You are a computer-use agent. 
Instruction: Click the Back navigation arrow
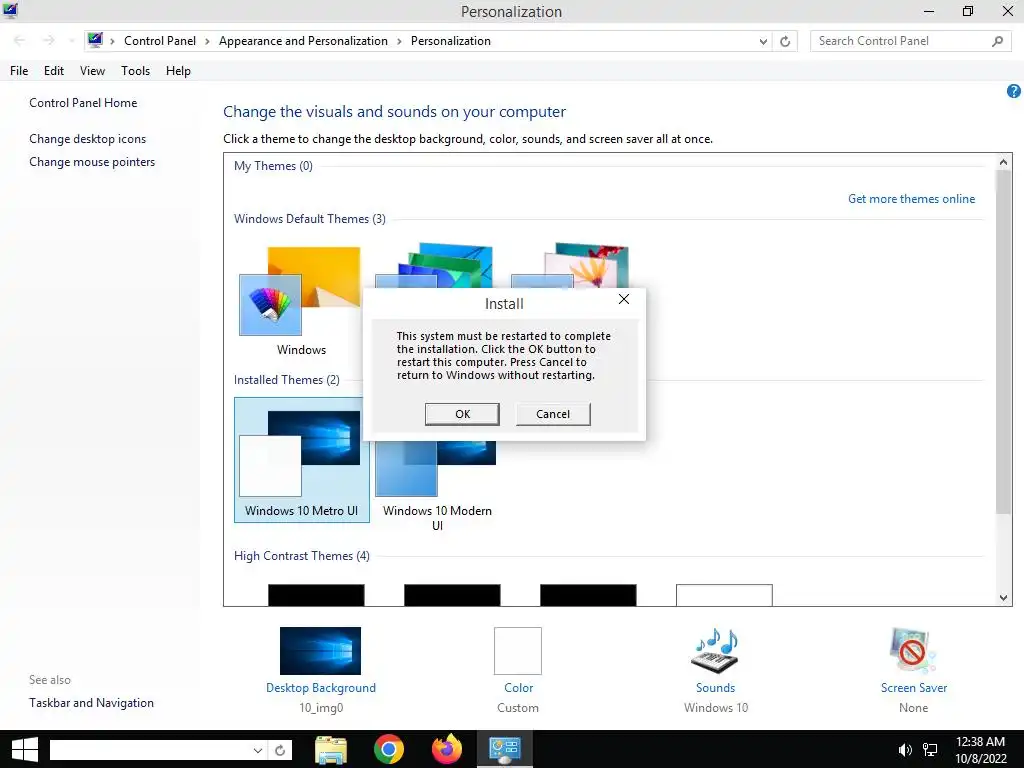click(20, 40)
